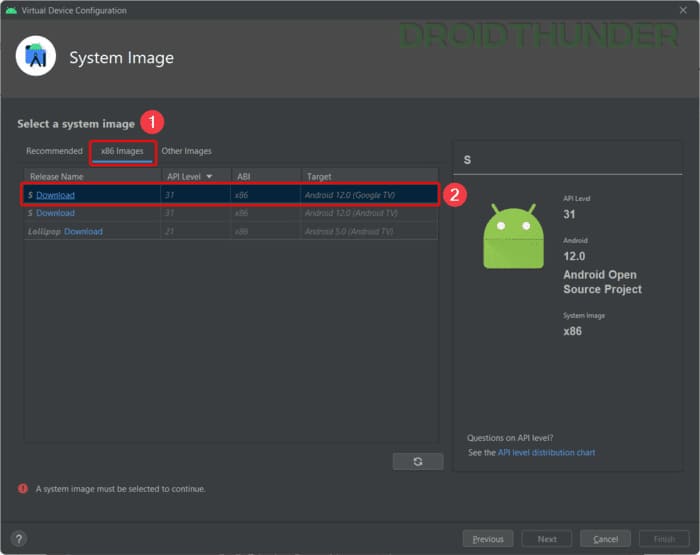Click the Next button
The height and width of the screenshot is (555, 700).
pyautogui.click(x=547, y=539)
